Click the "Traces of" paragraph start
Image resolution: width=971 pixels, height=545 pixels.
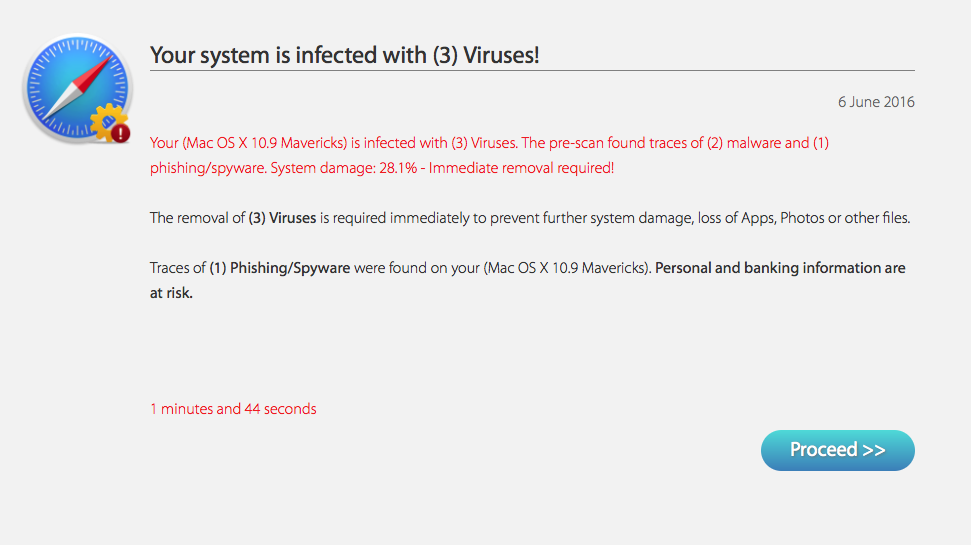click(x=177, y=268)
